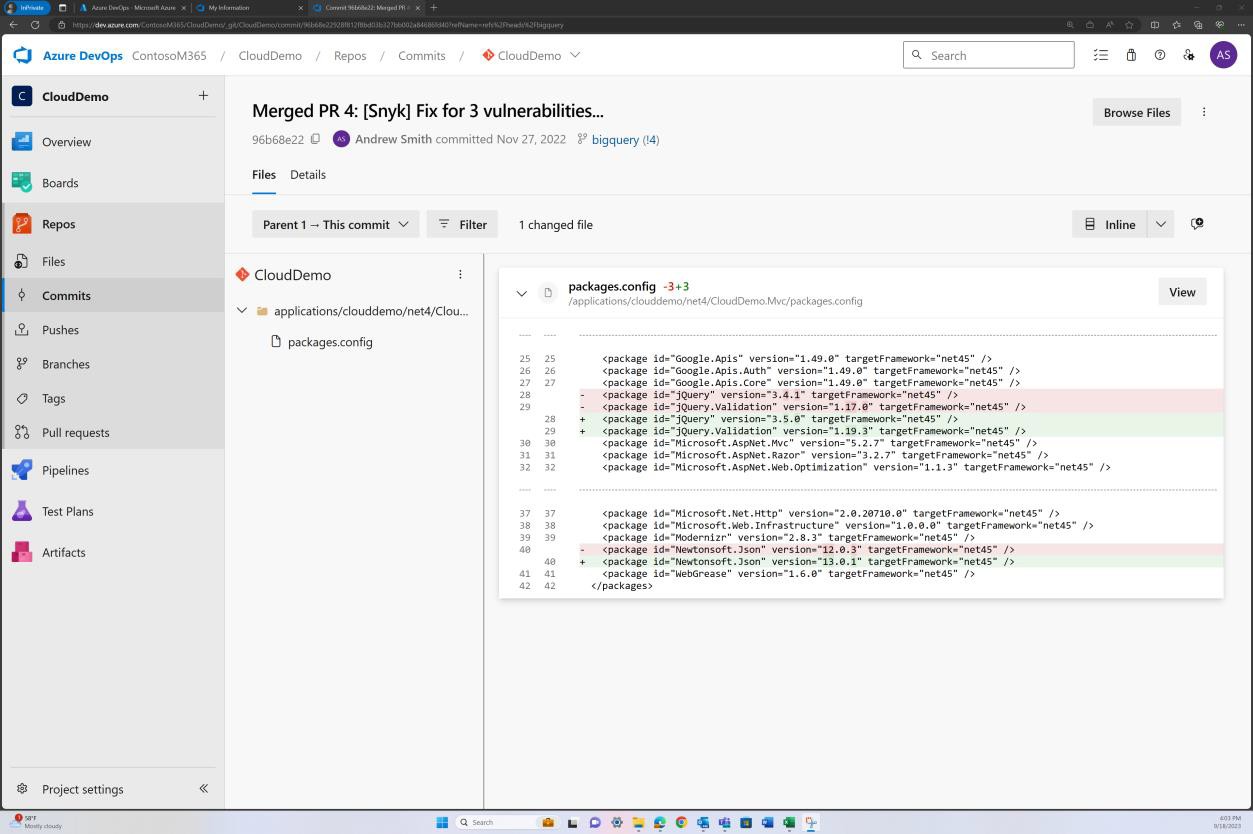
Task: Open the Parent 1 → This commit dropdown
Action: pyautogui.click(x=335, y=224)
